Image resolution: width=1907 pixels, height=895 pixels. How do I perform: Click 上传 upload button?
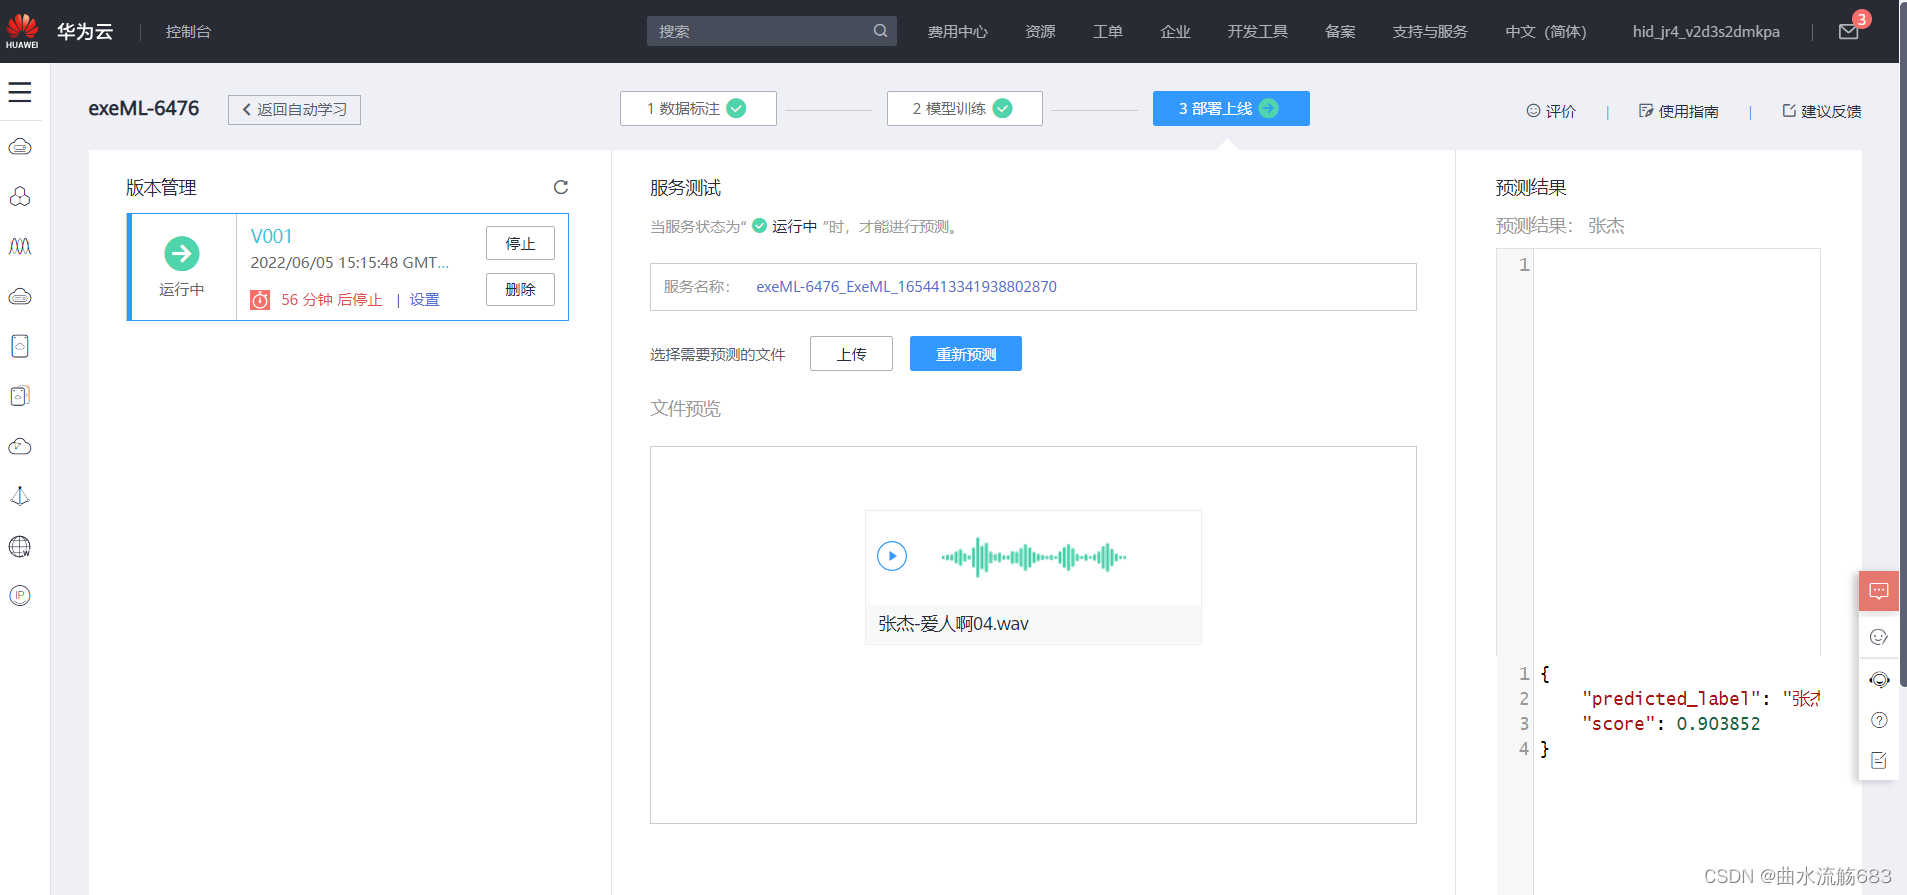tap(851, 354)
